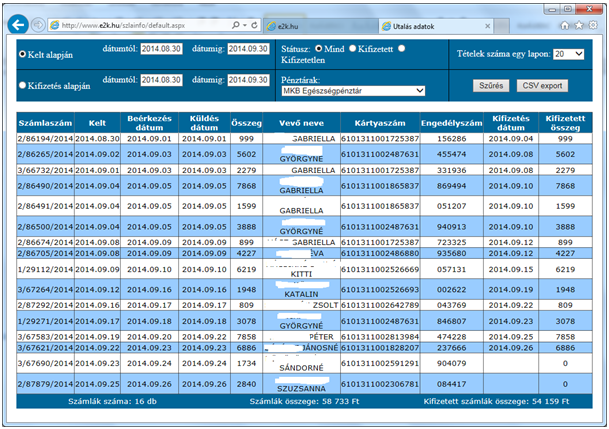Click permit number 156286
This screenshot has width=609, height=429.
(452, 139)
